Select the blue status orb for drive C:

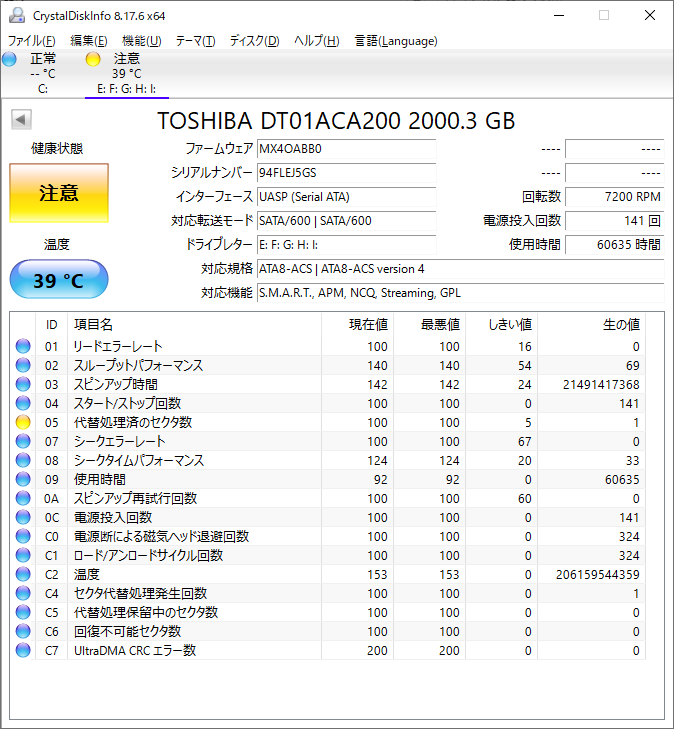coord(9,59)
